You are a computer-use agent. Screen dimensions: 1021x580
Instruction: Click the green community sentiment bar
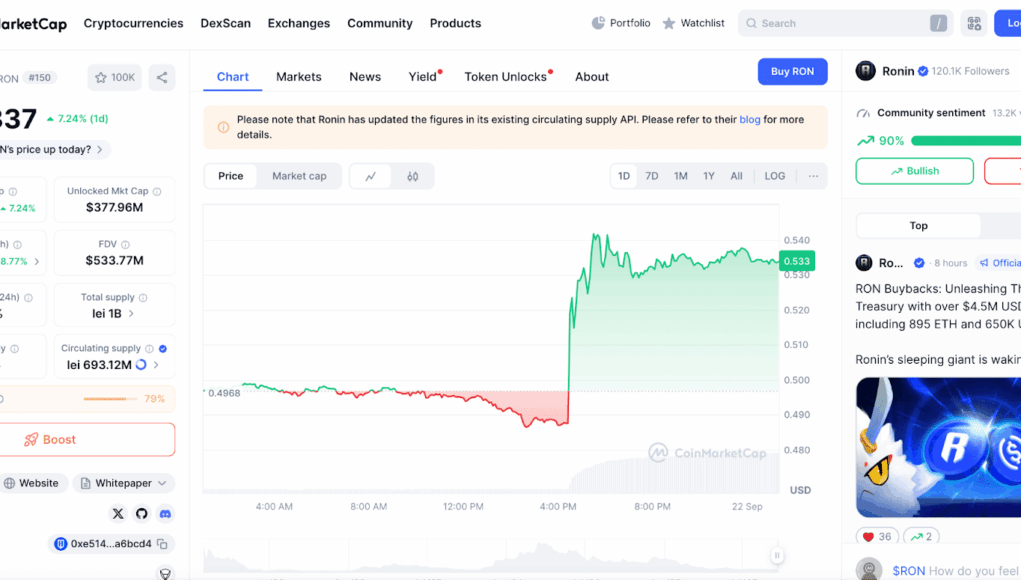tap(966, 141)
